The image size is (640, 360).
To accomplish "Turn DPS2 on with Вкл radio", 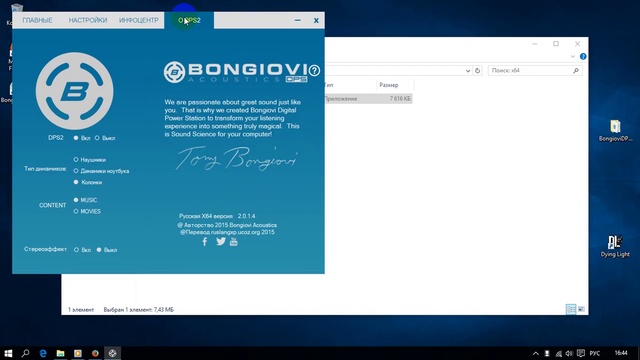I will click(x=76, y=138).
